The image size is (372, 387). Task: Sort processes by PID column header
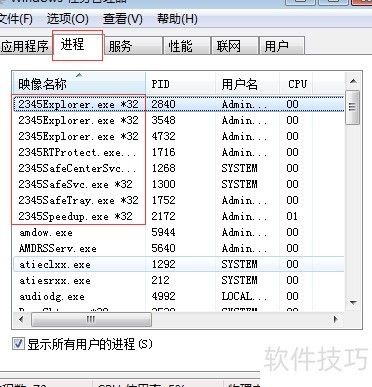click(180, 84)
